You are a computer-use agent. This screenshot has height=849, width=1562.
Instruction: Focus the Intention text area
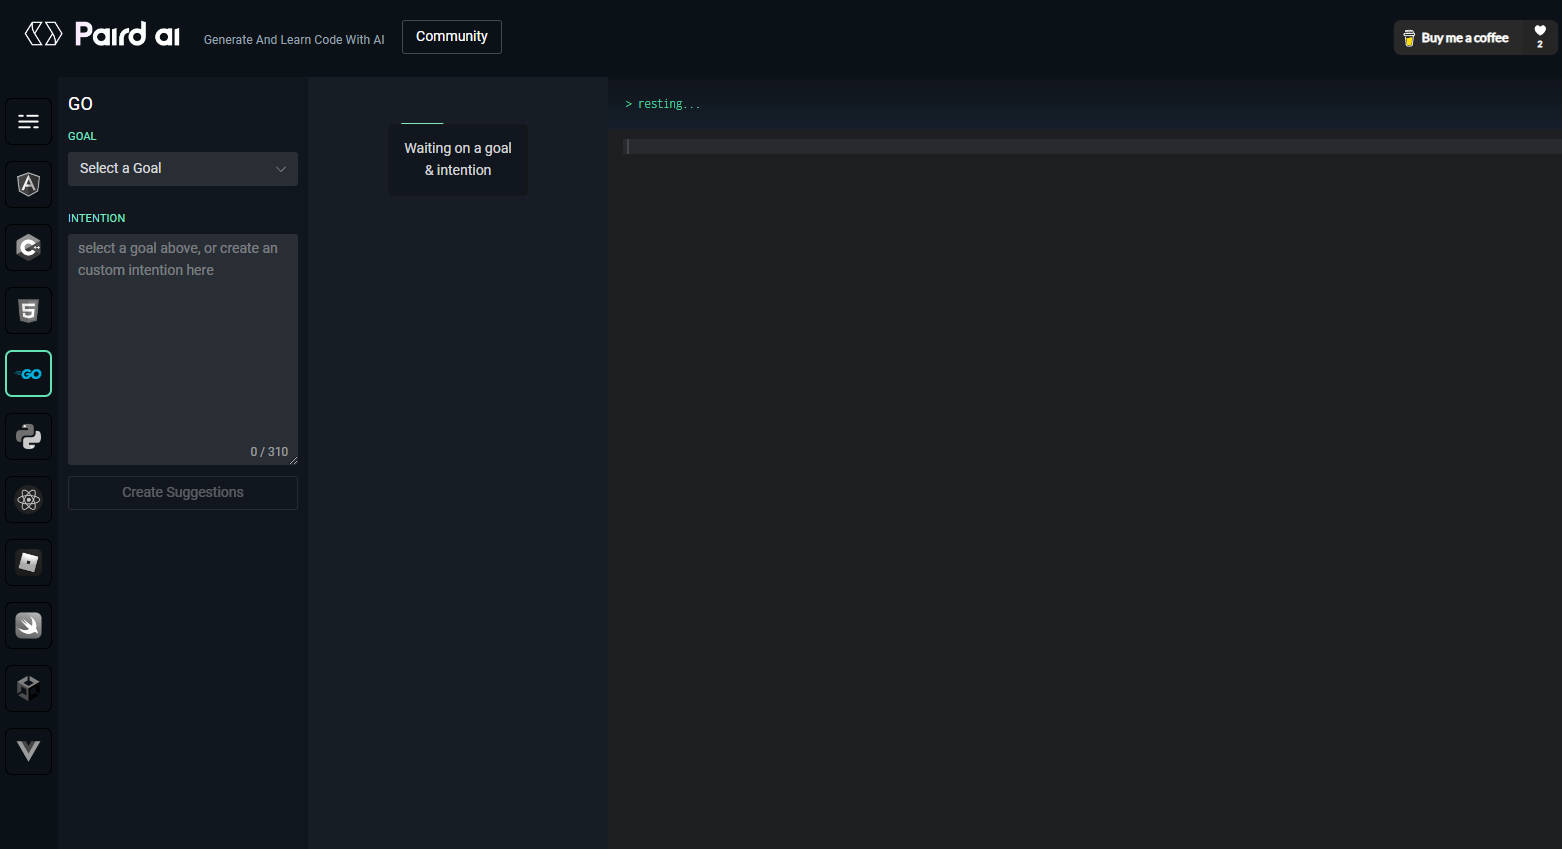[x=183, y=350]
